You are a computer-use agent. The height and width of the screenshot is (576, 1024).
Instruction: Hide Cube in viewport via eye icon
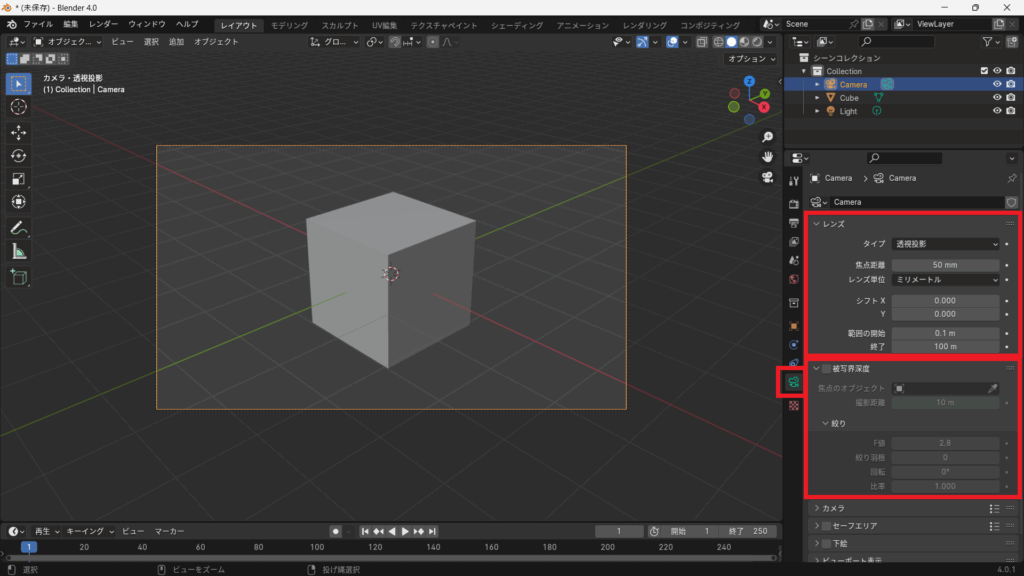pyautogui.click(x=997, y=97)
